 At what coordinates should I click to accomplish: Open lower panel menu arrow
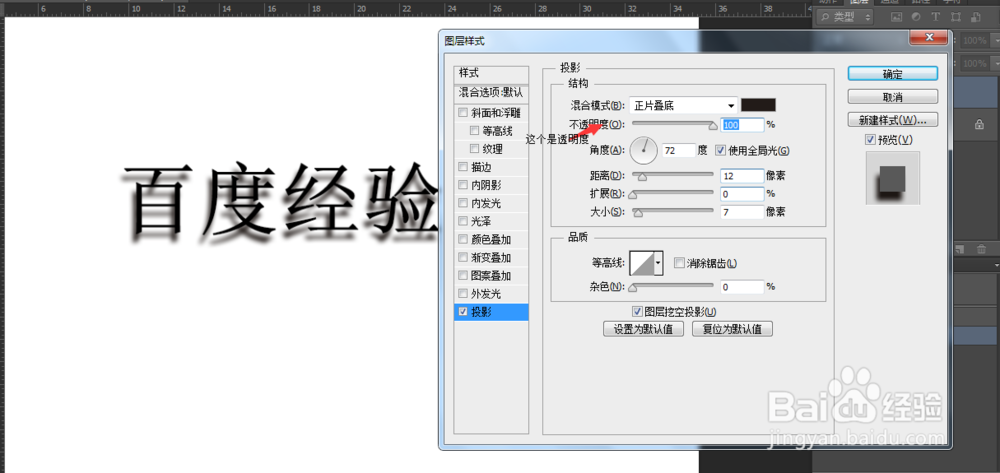click(996, 265)
